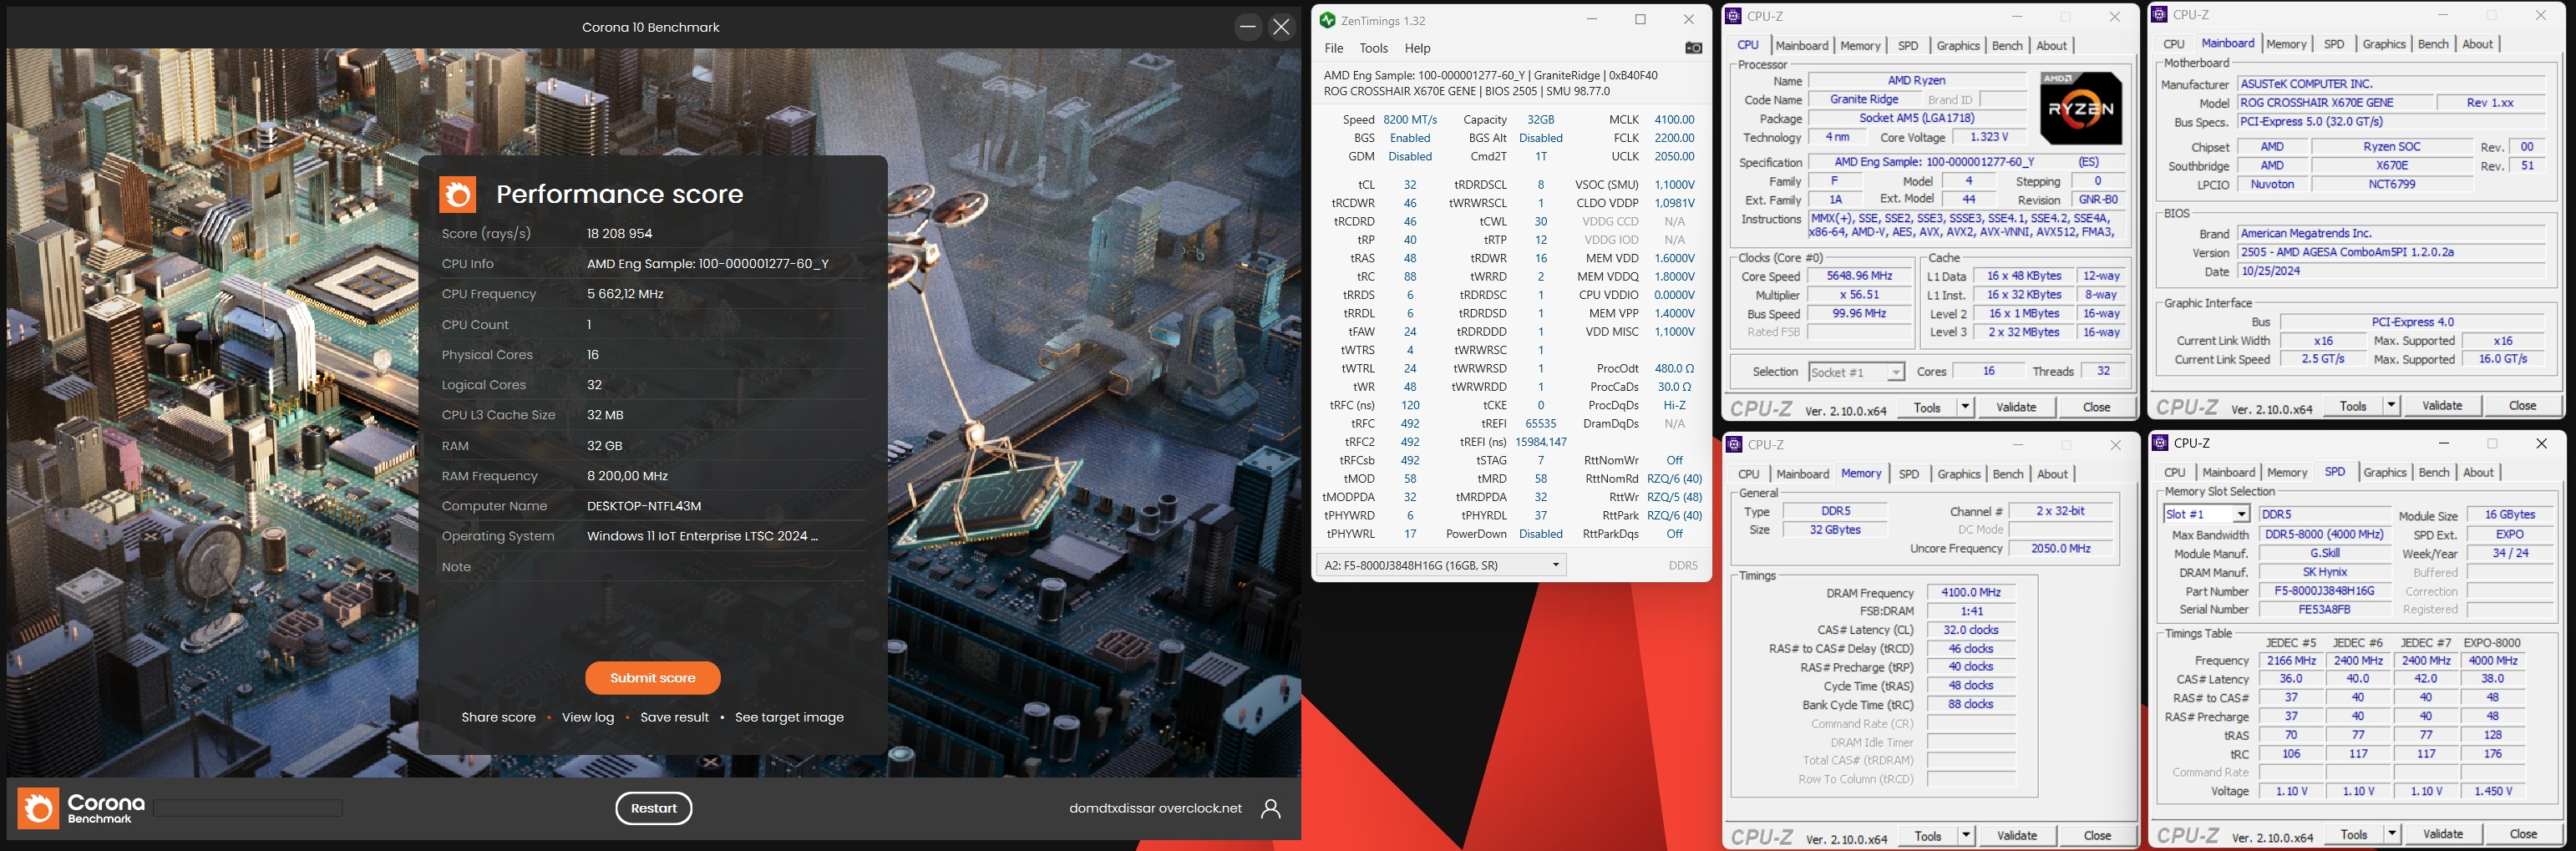2576x851 pixels.
Task: Click Validate in CPU-Z SPD window
Action: coord(2443,834)
